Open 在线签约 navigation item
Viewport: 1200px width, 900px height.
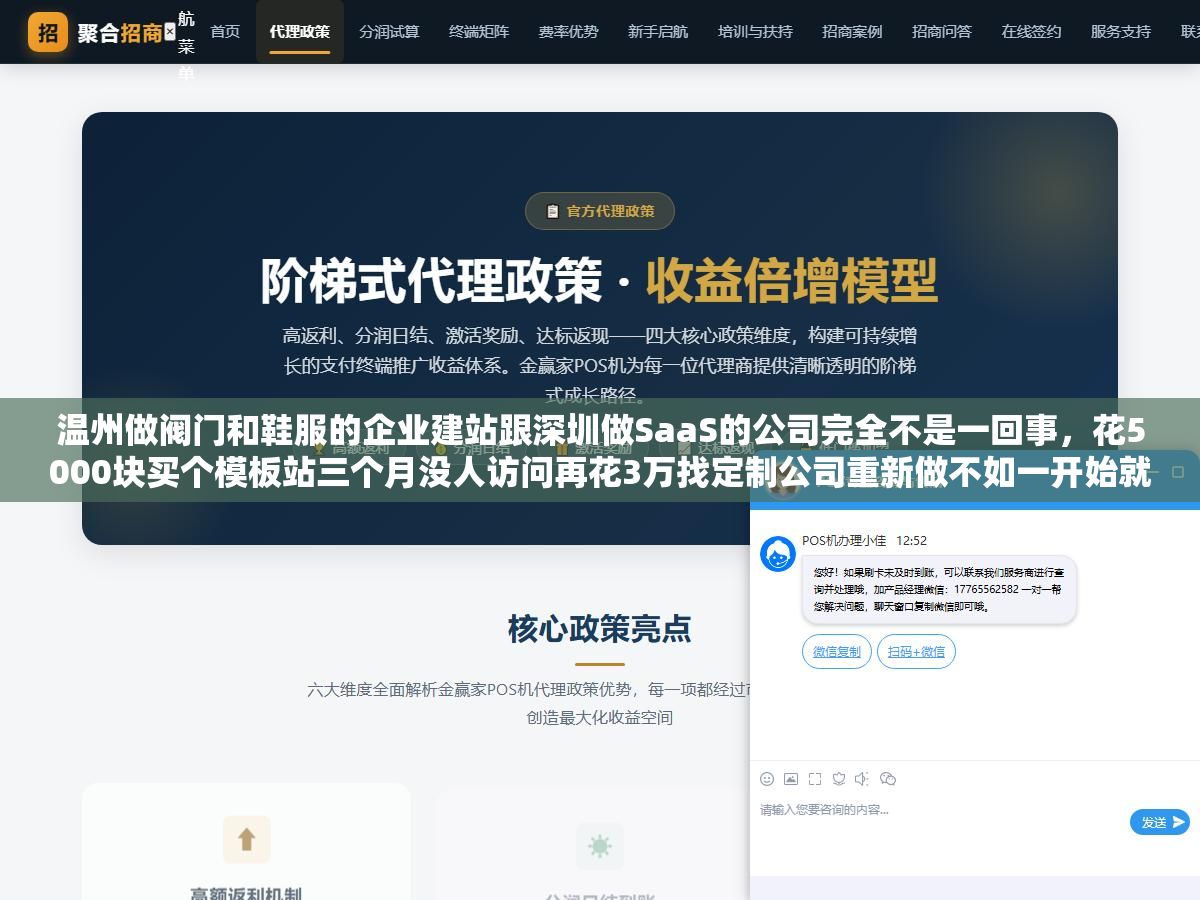(1031, 32)
